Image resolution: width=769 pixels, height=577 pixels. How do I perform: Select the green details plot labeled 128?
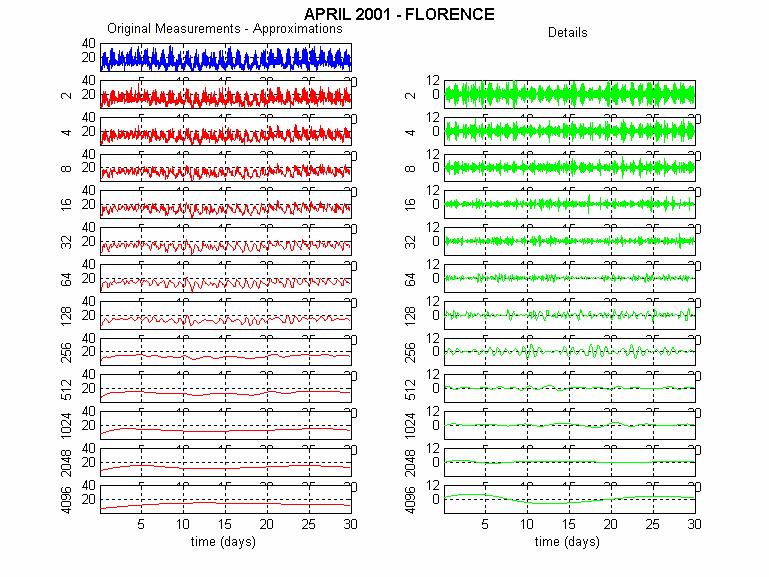click(x=570, y=315)
